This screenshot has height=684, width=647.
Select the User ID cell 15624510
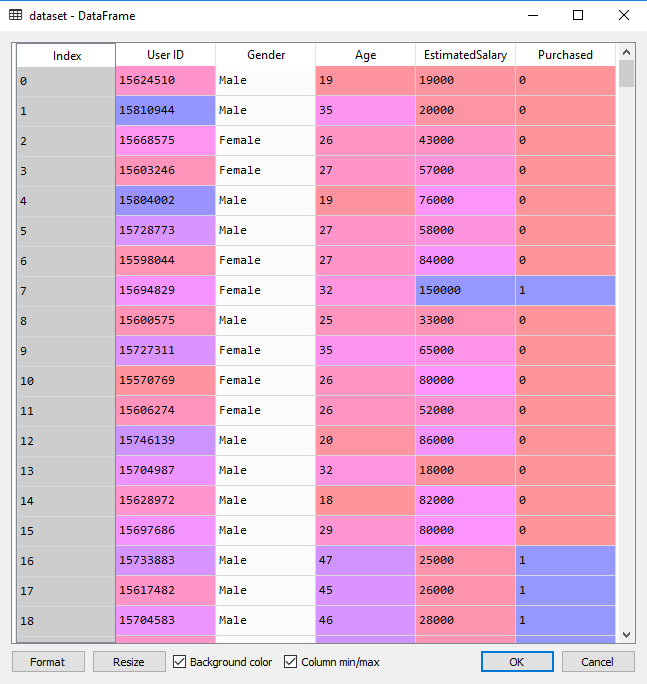(x=165, y=80)
